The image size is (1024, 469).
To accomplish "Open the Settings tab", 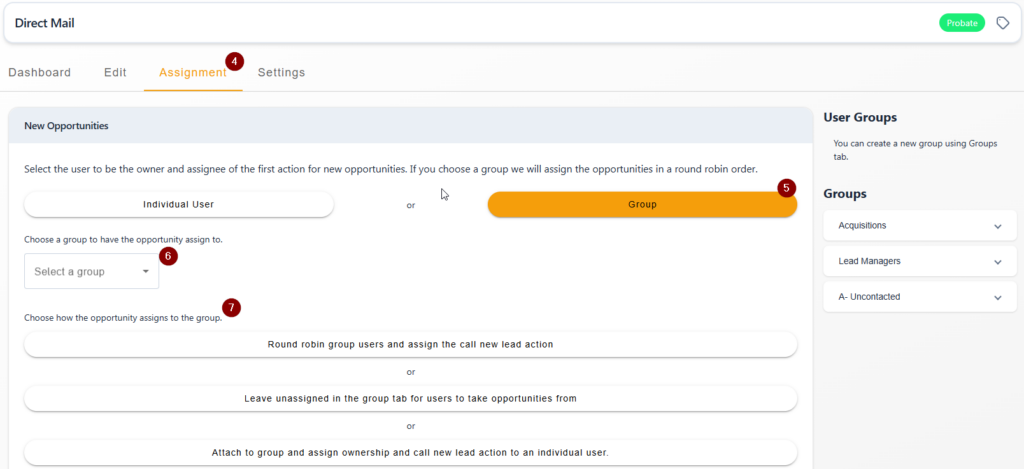I will click(281, 73).
